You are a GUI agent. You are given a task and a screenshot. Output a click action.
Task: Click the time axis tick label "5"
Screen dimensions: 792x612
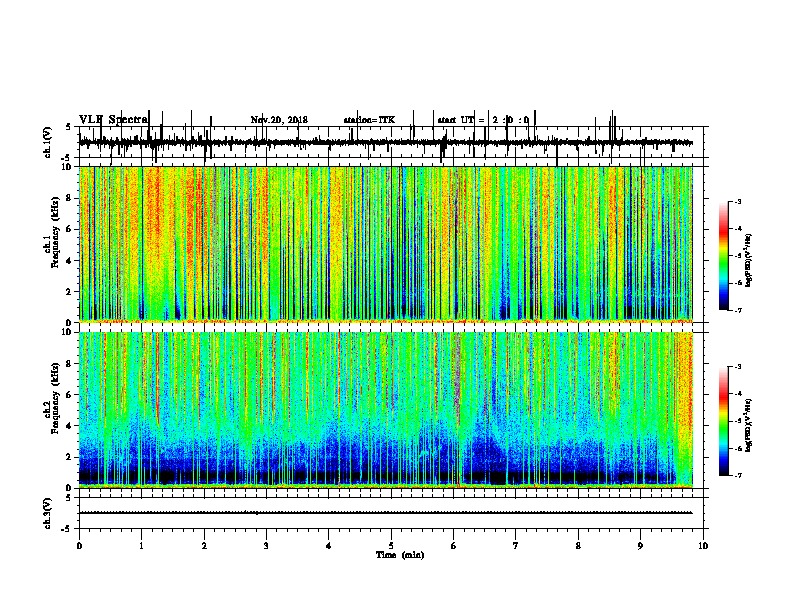point(391,546)
